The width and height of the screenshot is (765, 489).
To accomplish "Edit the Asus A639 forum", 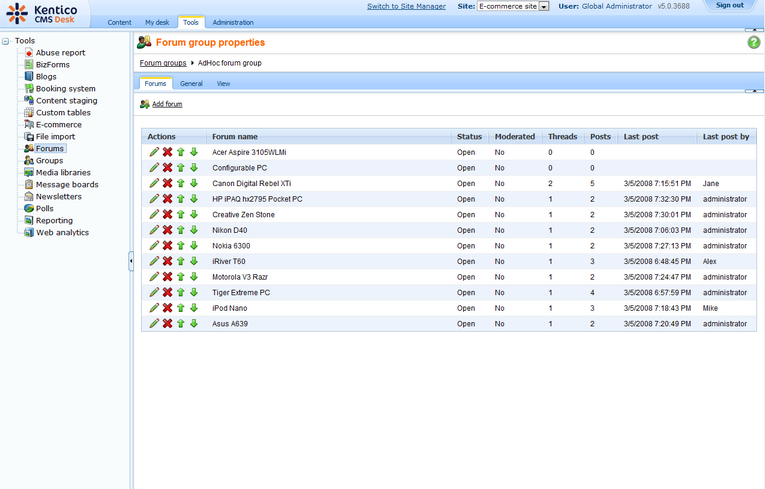I will tap(154, 324).
